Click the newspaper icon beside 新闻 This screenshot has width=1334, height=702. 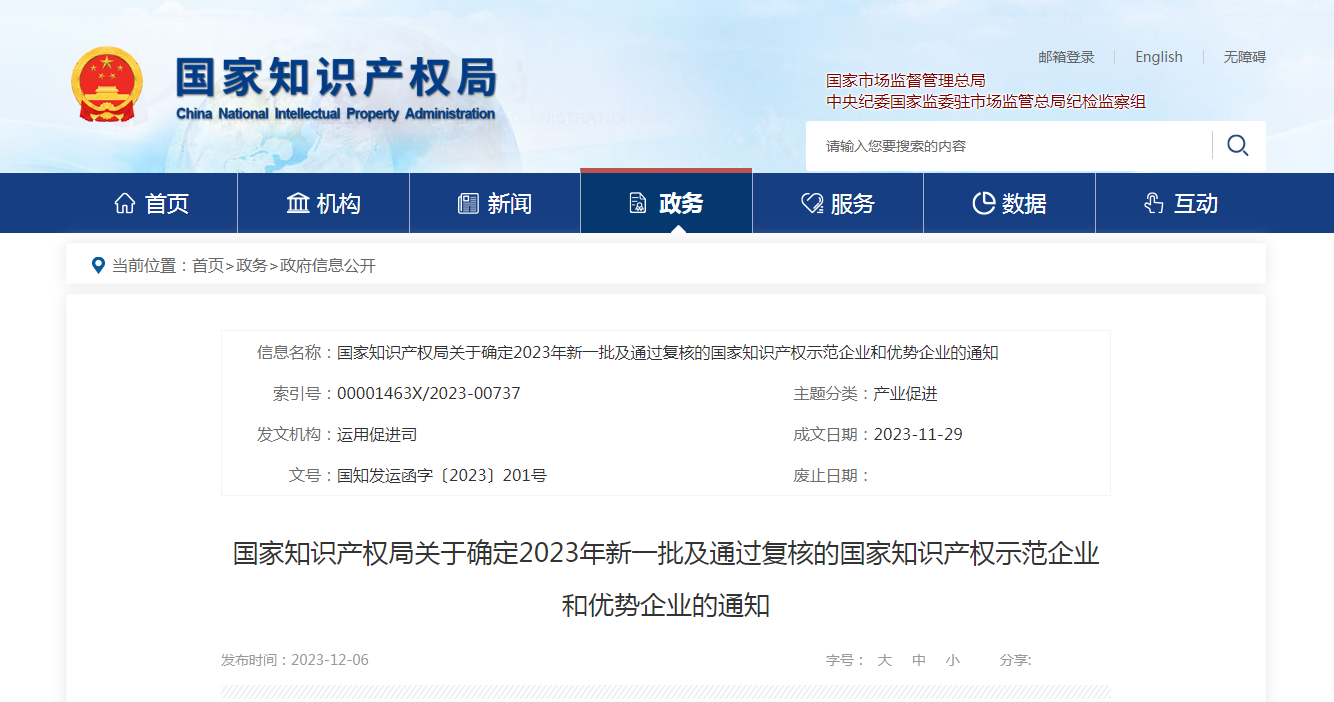468,204
